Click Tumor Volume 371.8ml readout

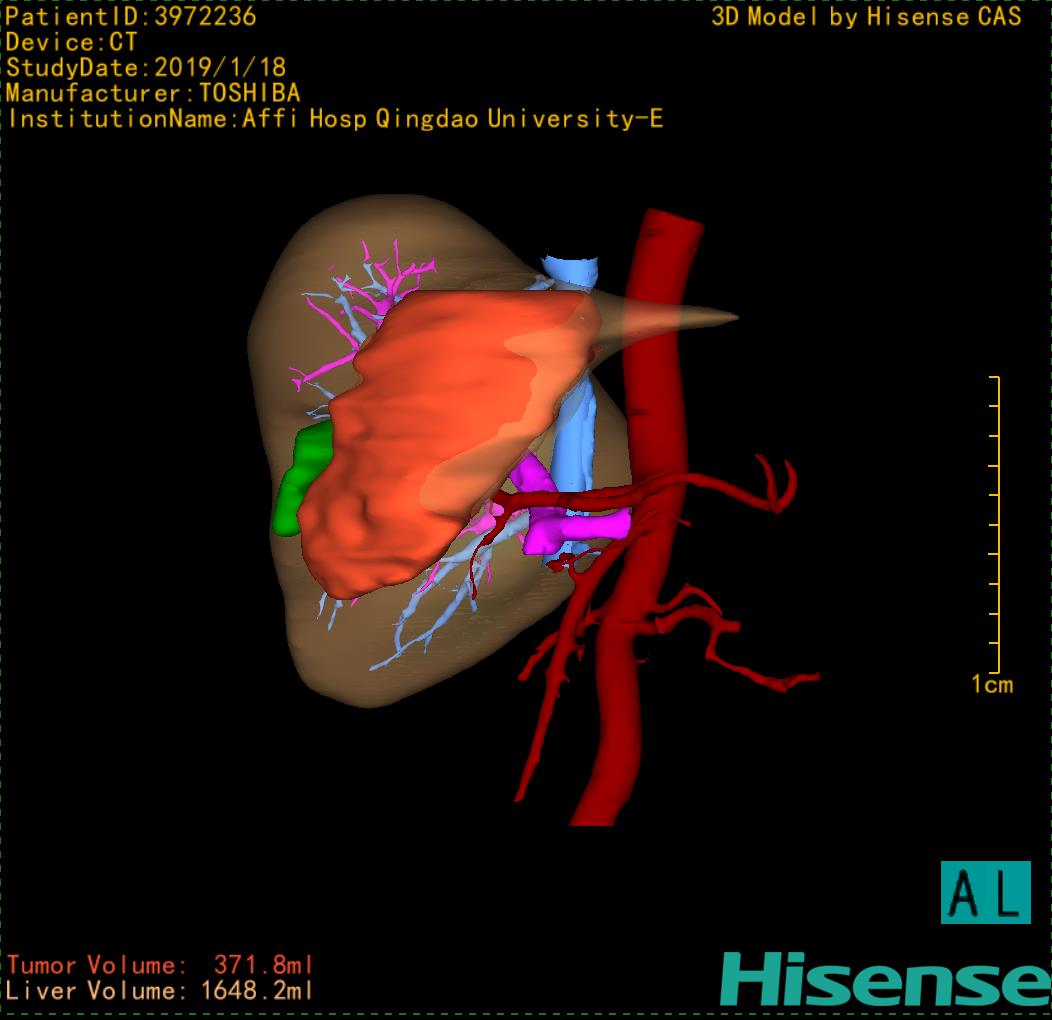coord(160,965)
